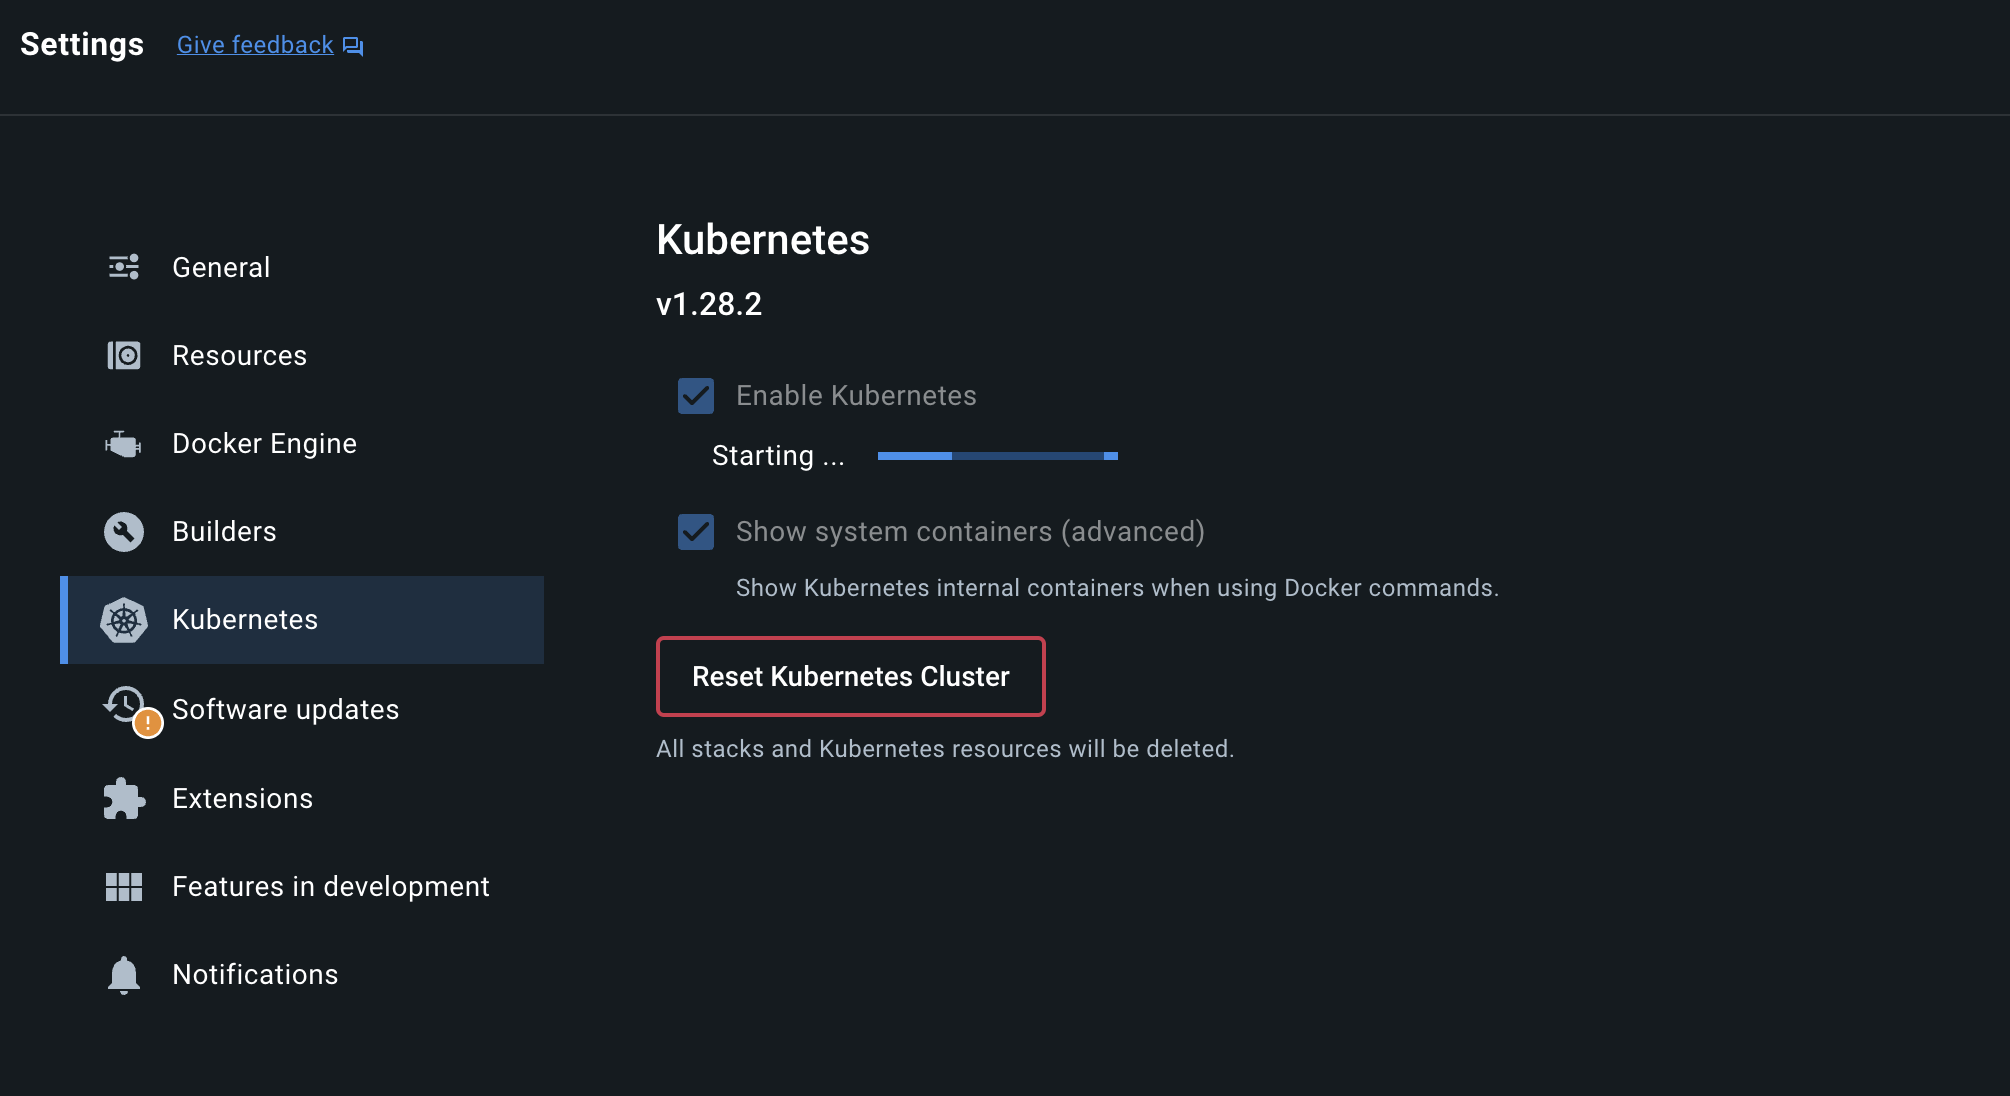Image resolution: width=2010 pixels, height=1096 pixels.
Task: Open the Features in development grid icon
Action: click(x=123, y=885)
